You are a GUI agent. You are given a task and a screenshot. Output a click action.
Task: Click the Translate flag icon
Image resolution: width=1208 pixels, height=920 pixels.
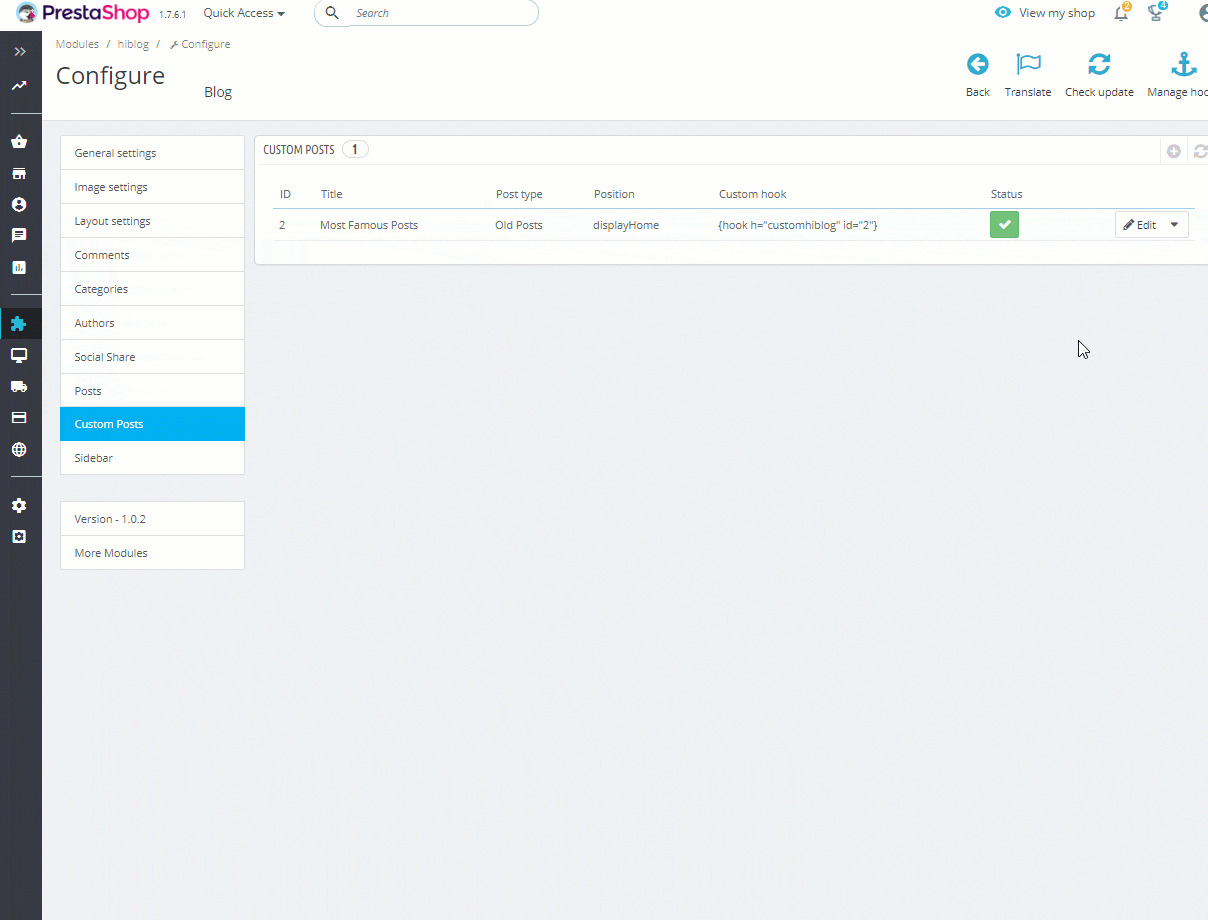(x=1028, y=64)
